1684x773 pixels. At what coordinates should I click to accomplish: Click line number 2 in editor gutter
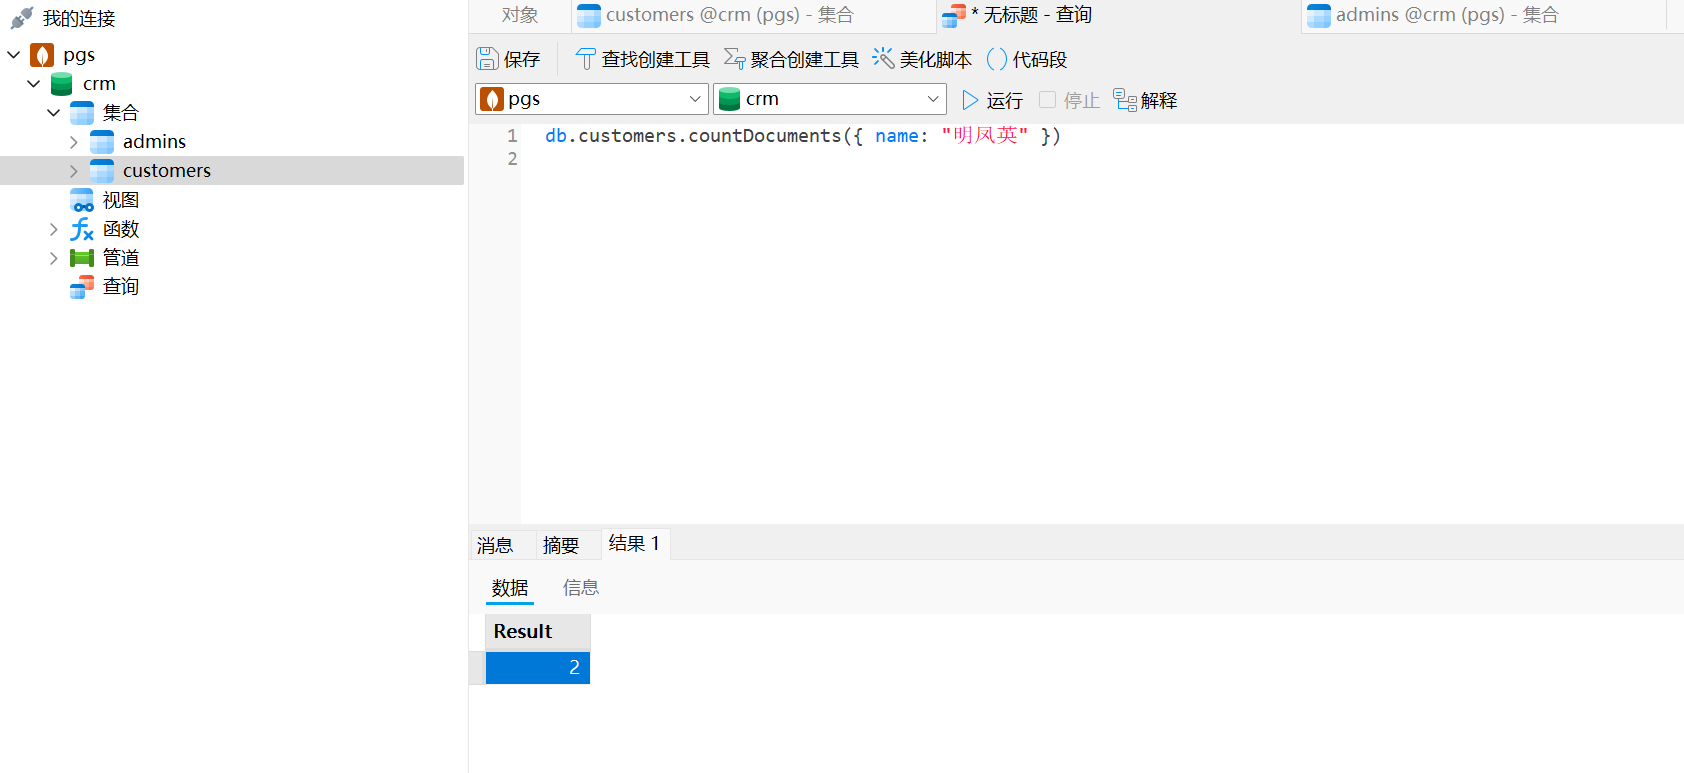click(x=513, y=159)
